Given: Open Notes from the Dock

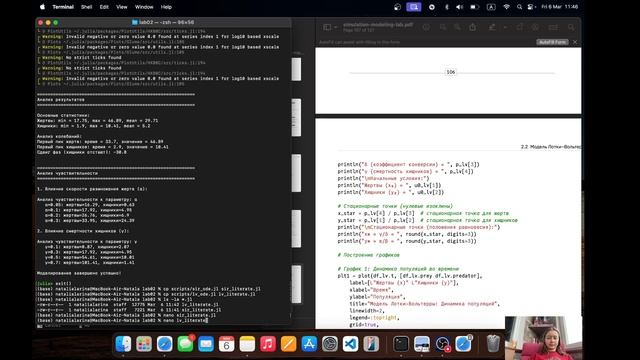Looking at the screenshot, I should tap(247, 344).
